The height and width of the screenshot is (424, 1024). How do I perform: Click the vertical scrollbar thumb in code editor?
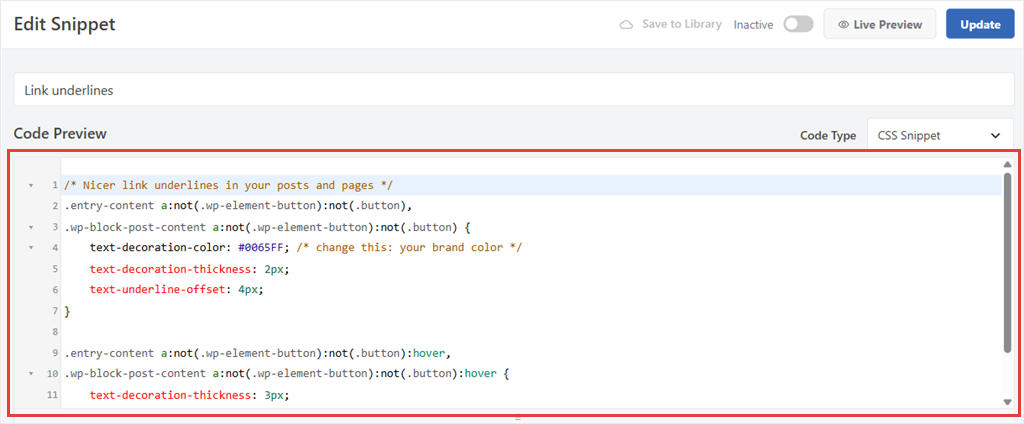(1007, 263)
